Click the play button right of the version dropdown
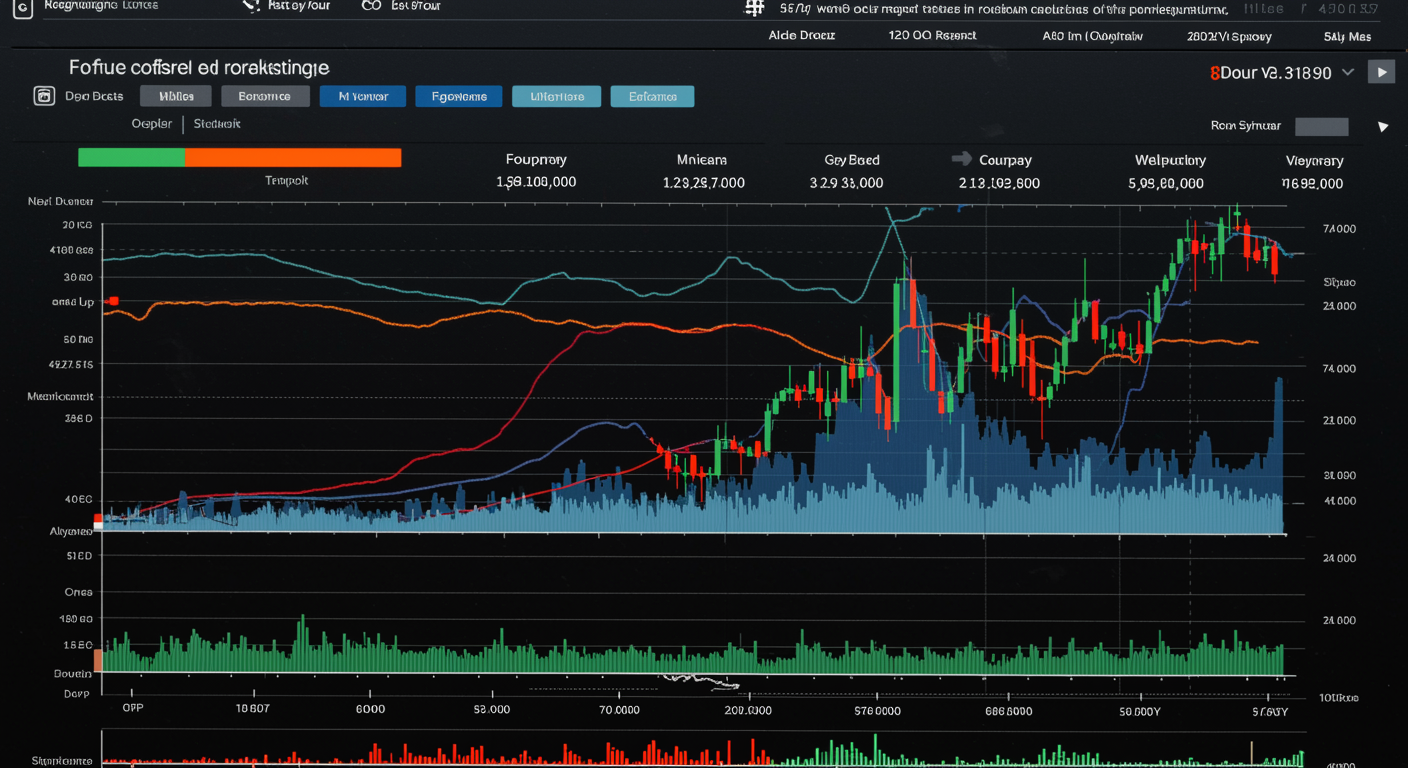1408x768 pixels. pyautogui.click(x=1381, y=71)
